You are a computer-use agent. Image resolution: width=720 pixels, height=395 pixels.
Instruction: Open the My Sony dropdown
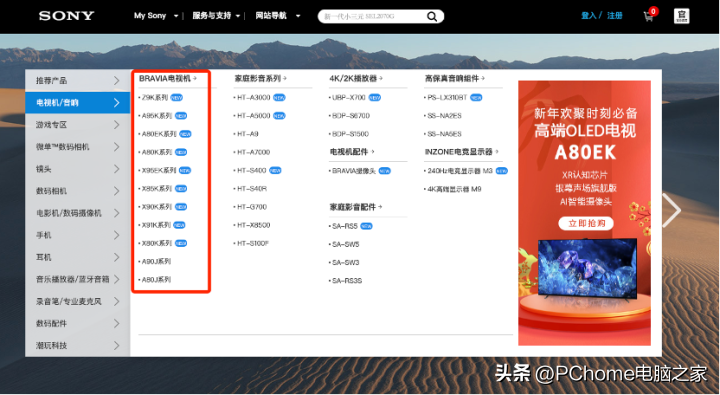pyautogui.click(x=156, y=16)
